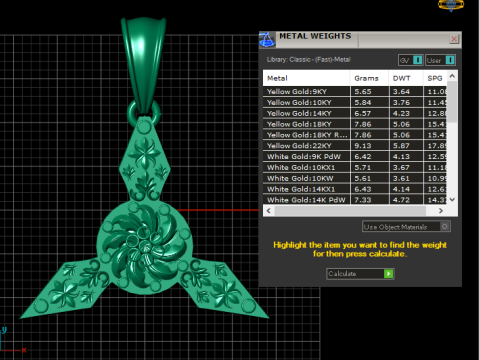Screen dimensions: 480x360
Task: Click the green arrow on Calculate
Action: coord(388,274)
